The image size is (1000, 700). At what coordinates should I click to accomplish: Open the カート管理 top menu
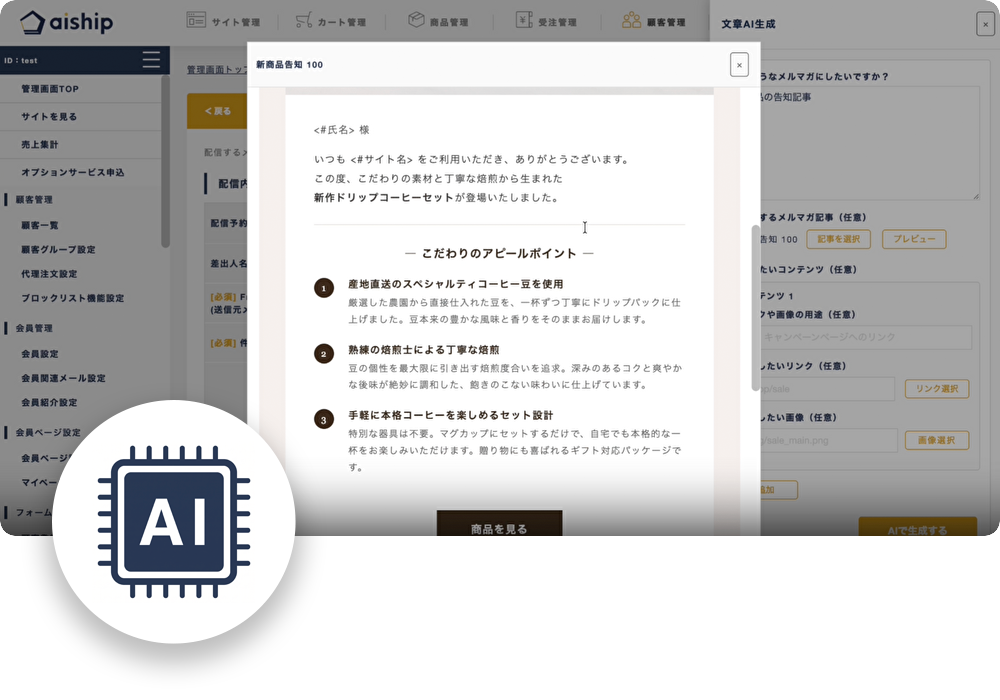[x=331, y=22]
